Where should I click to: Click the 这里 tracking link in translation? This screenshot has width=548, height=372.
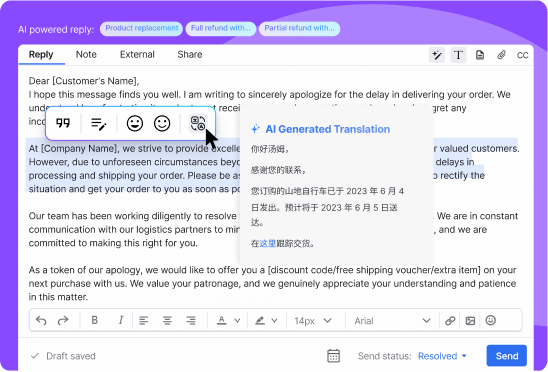pos(267,243)
